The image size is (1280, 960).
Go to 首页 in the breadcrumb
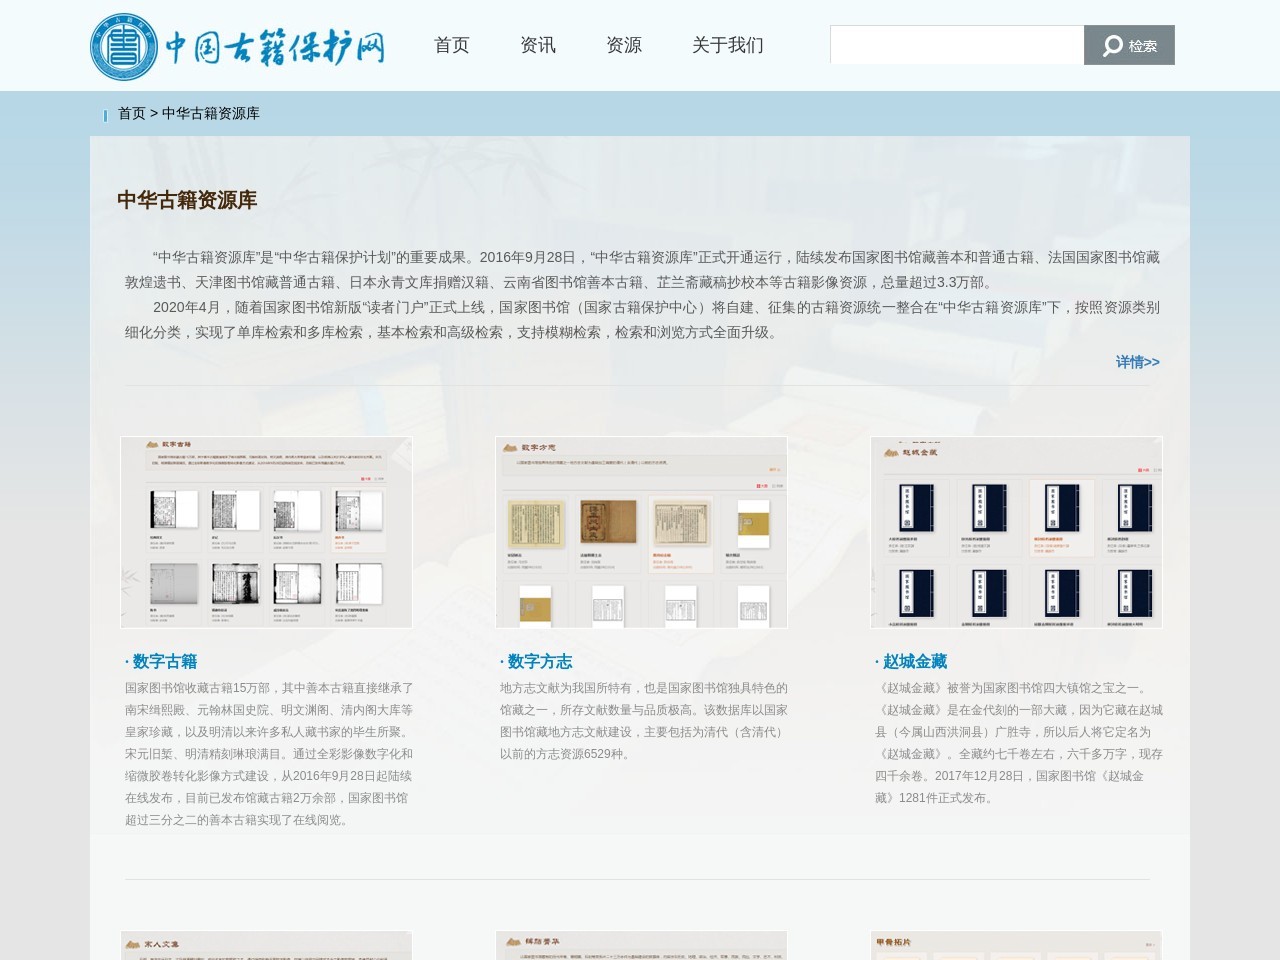pyautogui.click(x=132, y=113)
